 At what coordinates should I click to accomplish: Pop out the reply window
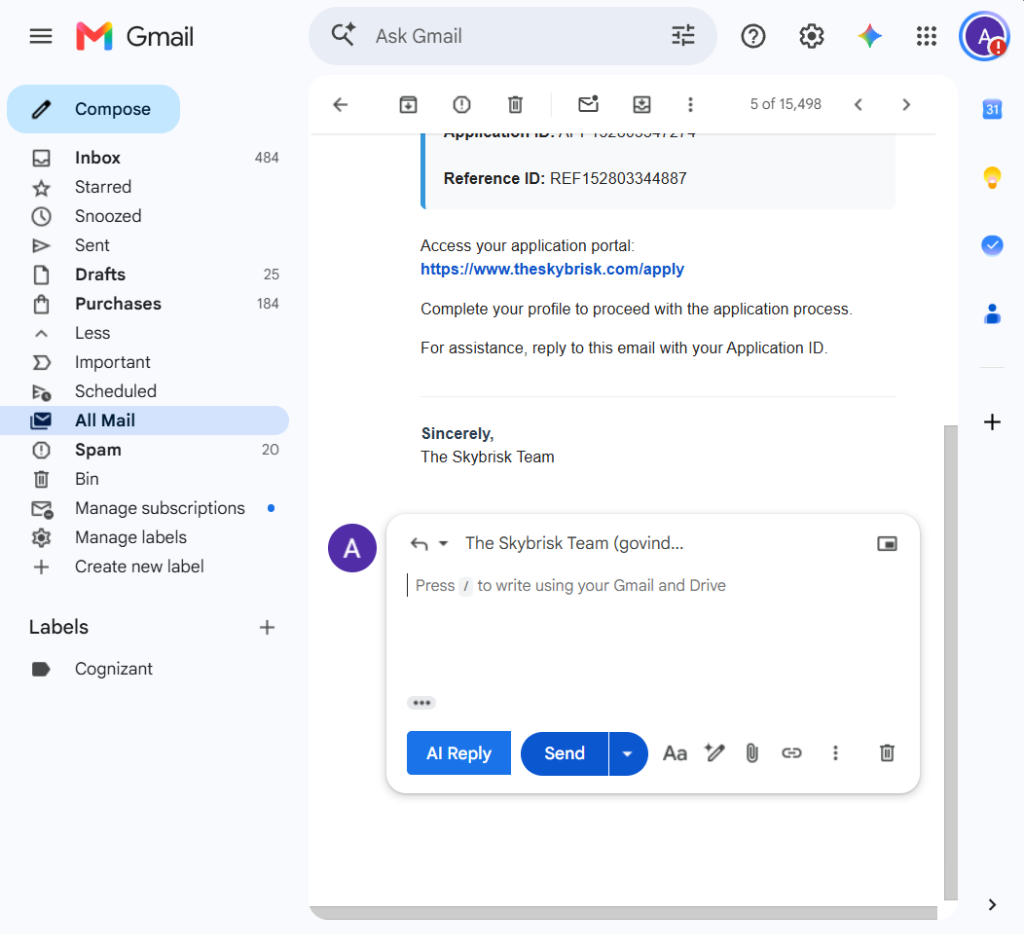(x=886, y=543)
